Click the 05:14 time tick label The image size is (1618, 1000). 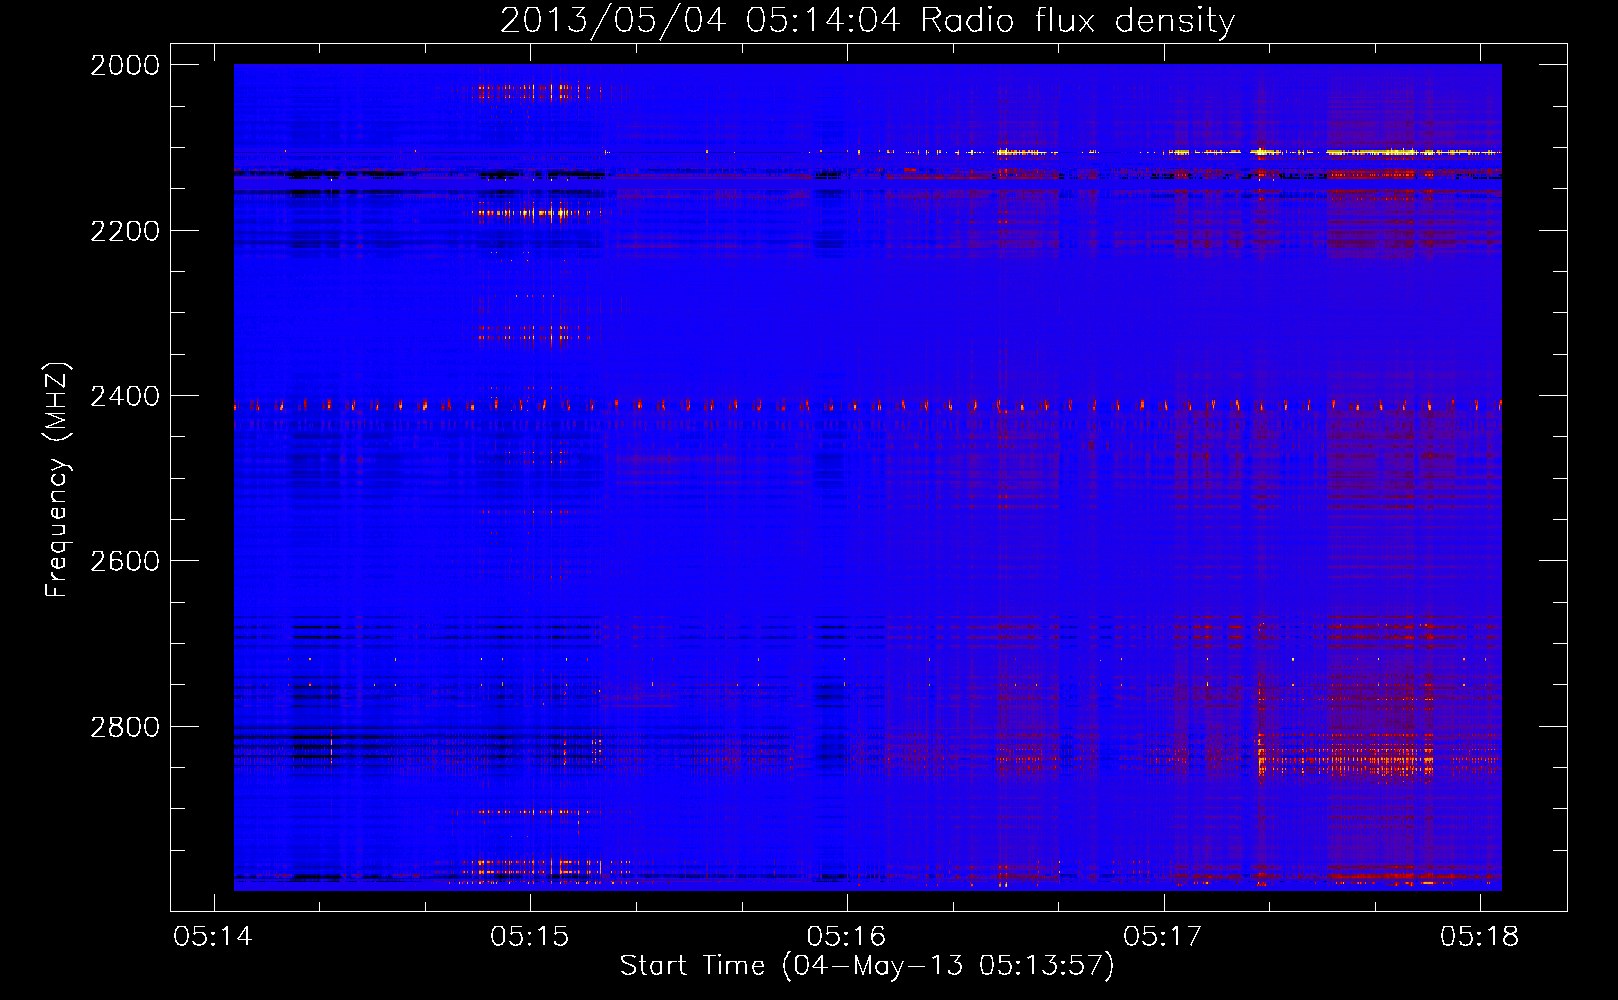pos(213,936)
